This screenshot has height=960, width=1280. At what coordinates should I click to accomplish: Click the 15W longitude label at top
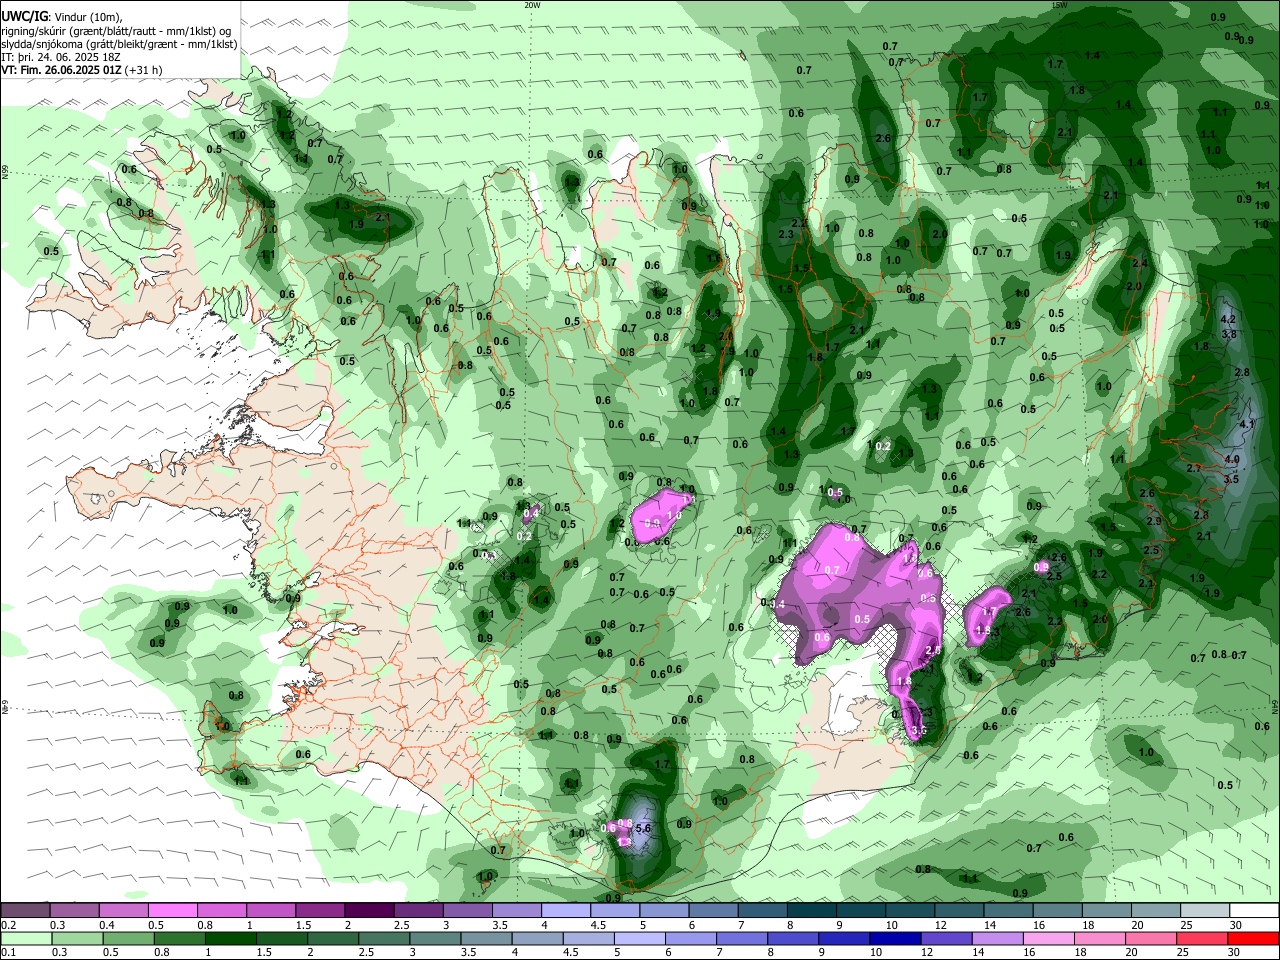[x=1059, y=5]
